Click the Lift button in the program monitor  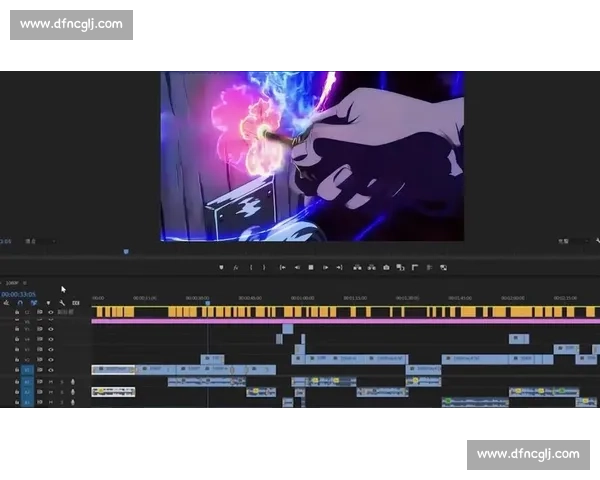pos(357,268)
